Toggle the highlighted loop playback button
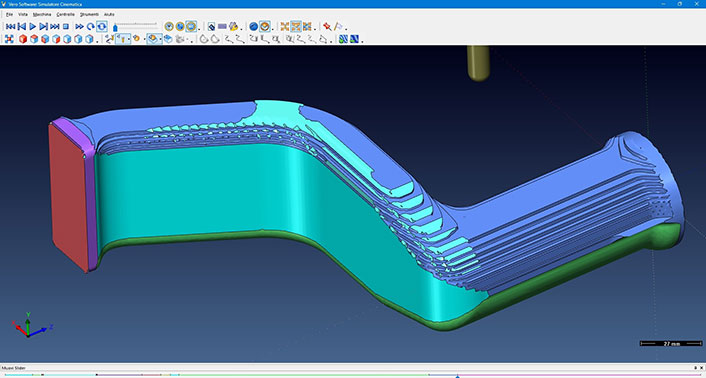The width and height of the screenshot is (706, 378). coord(102,27)
